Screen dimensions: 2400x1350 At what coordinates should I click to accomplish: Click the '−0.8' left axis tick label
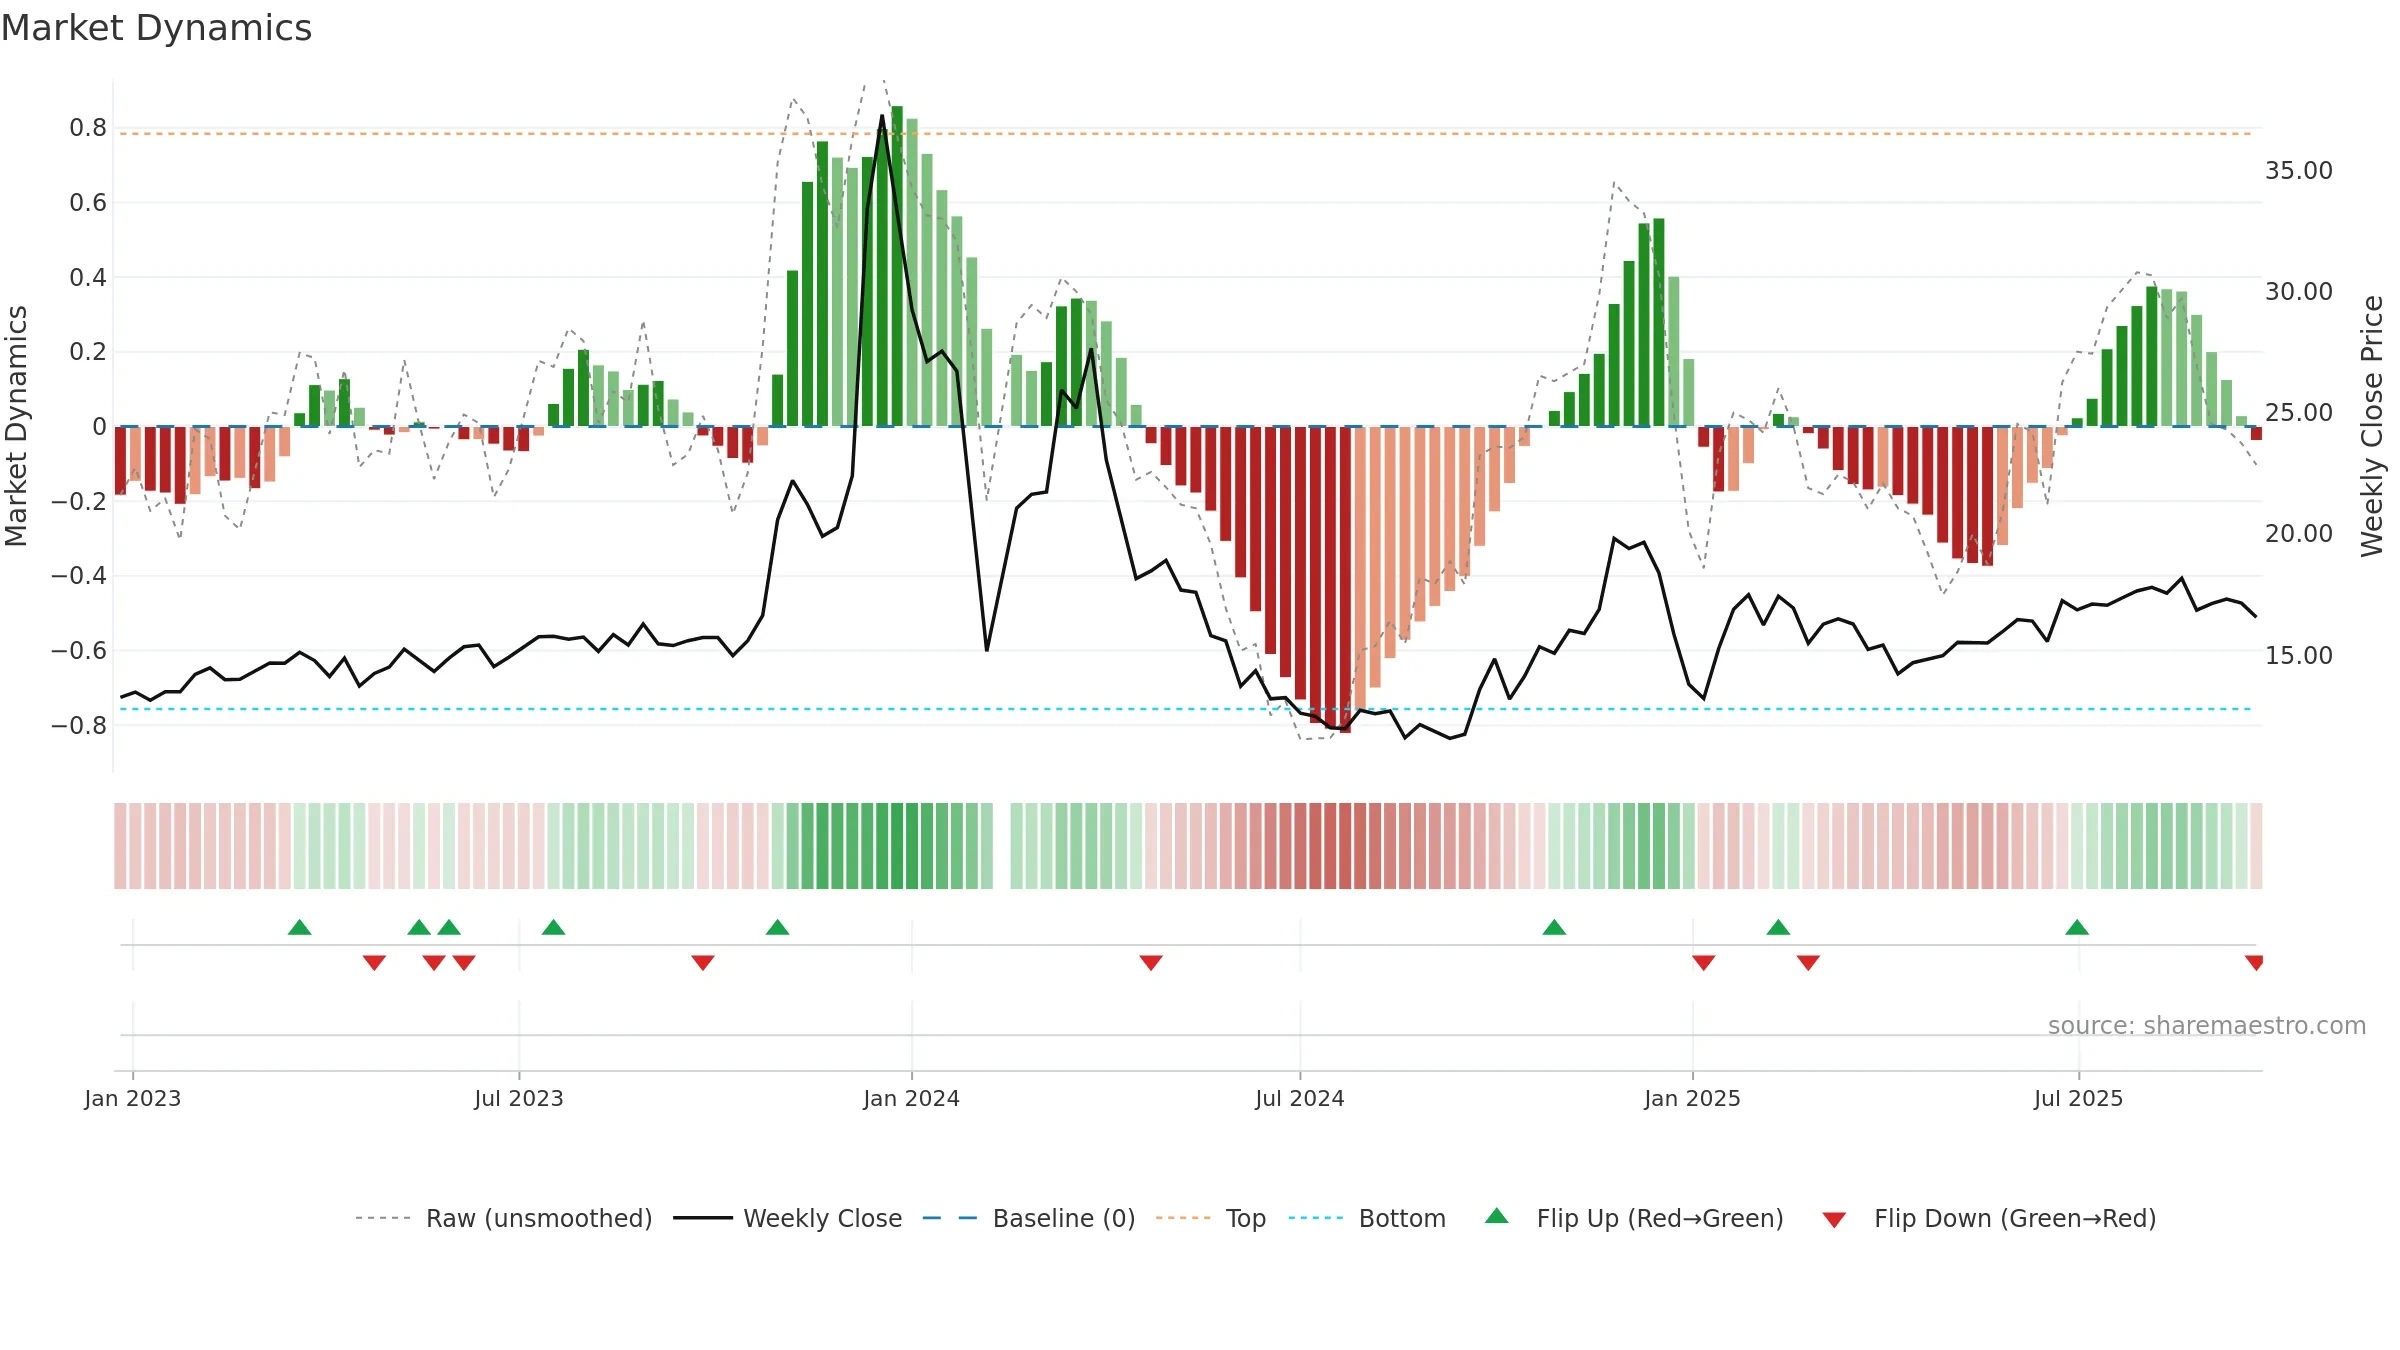click(79, 725)
